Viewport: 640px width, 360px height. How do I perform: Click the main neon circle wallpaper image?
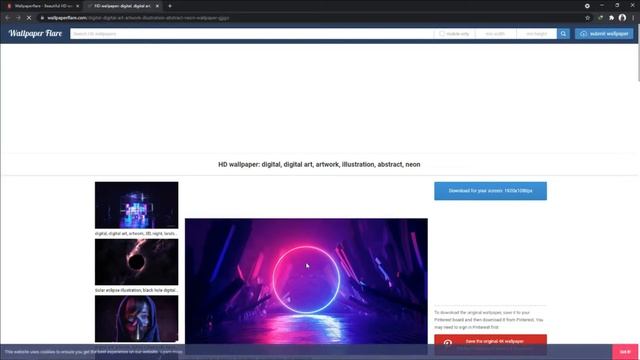pos(306,282)
